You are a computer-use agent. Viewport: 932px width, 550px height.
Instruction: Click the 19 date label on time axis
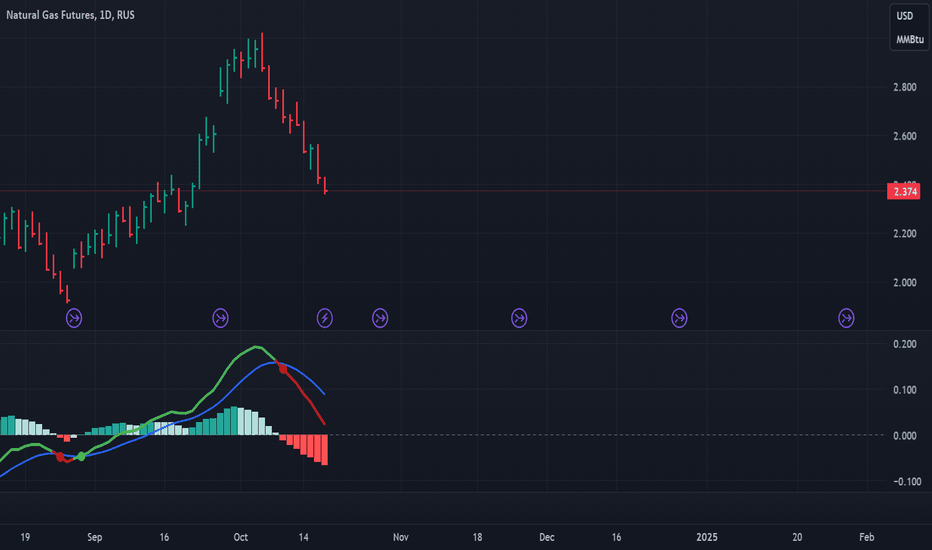pos(25,537)
